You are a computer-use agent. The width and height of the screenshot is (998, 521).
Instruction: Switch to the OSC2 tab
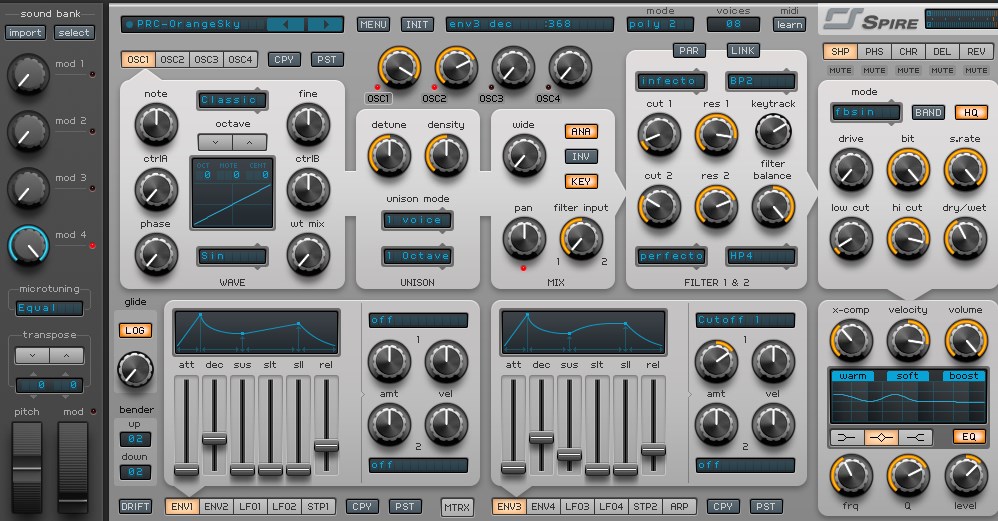[x=172, y=60]
